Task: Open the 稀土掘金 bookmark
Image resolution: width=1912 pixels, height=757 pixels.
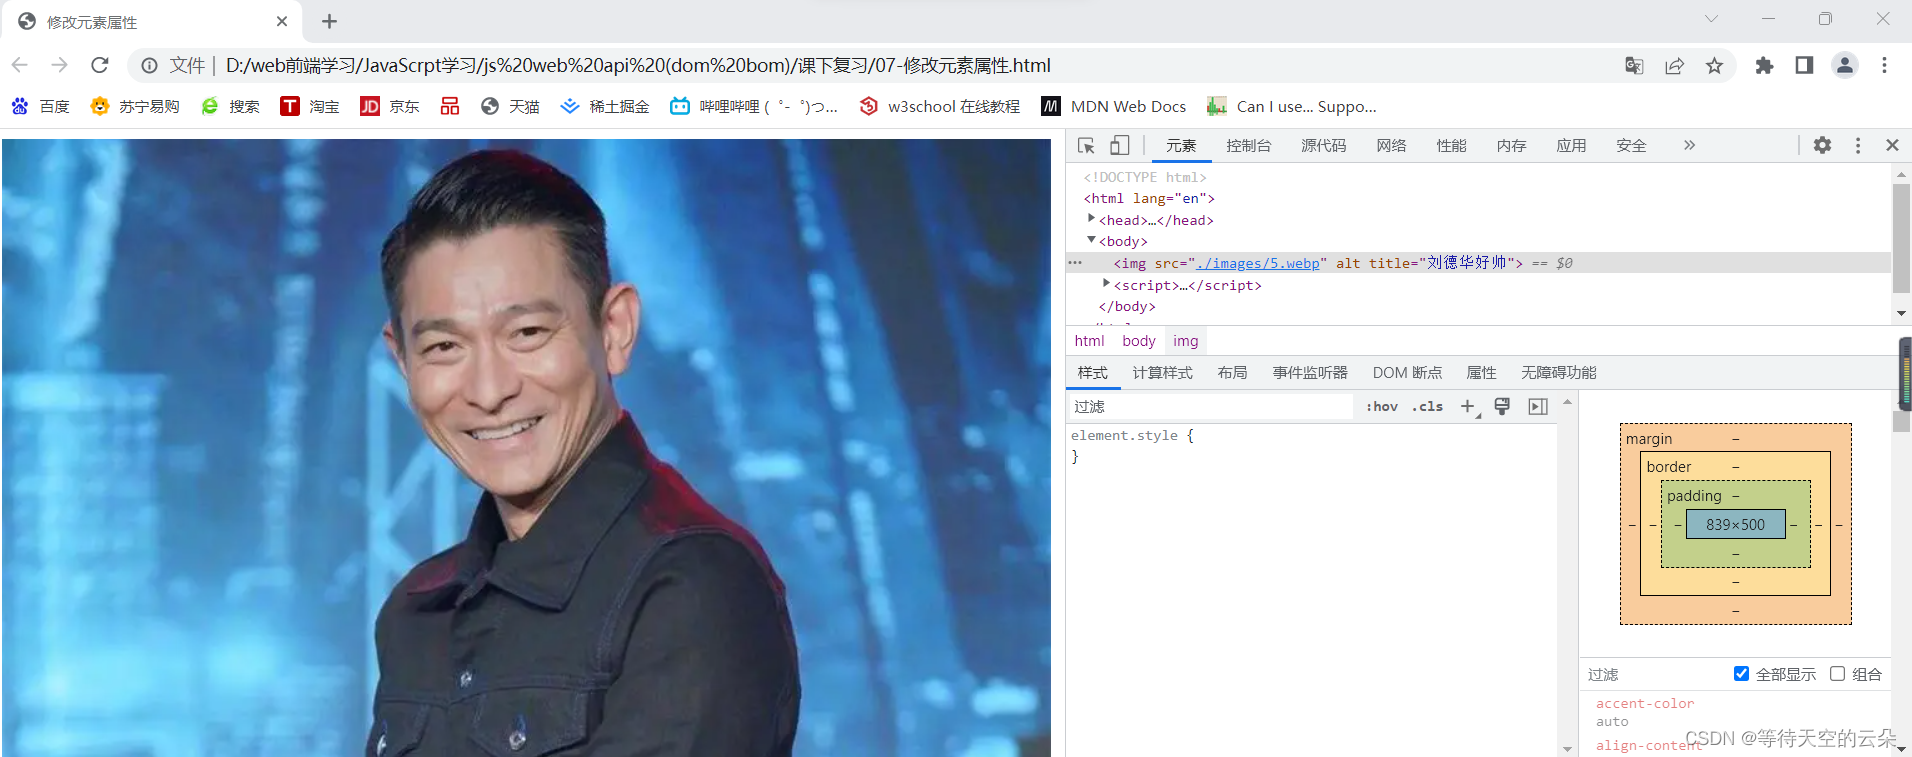Action: [x=605, y=106]
